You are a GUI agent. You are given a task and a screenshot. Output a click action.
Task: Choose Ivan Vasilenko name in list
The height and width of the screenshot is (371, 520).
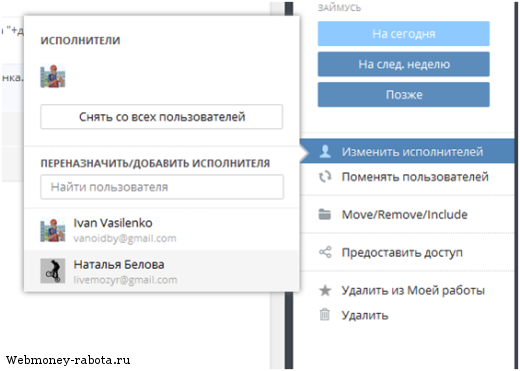tap(113, 223)
